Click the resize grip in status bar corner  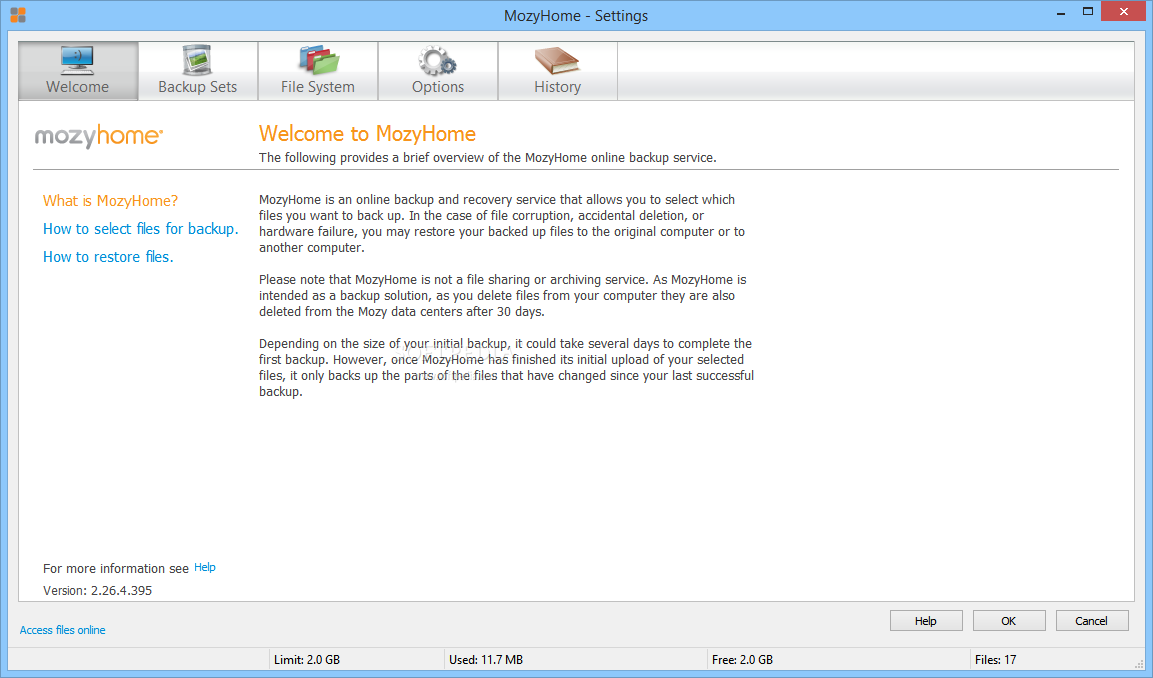(1138, 663)
